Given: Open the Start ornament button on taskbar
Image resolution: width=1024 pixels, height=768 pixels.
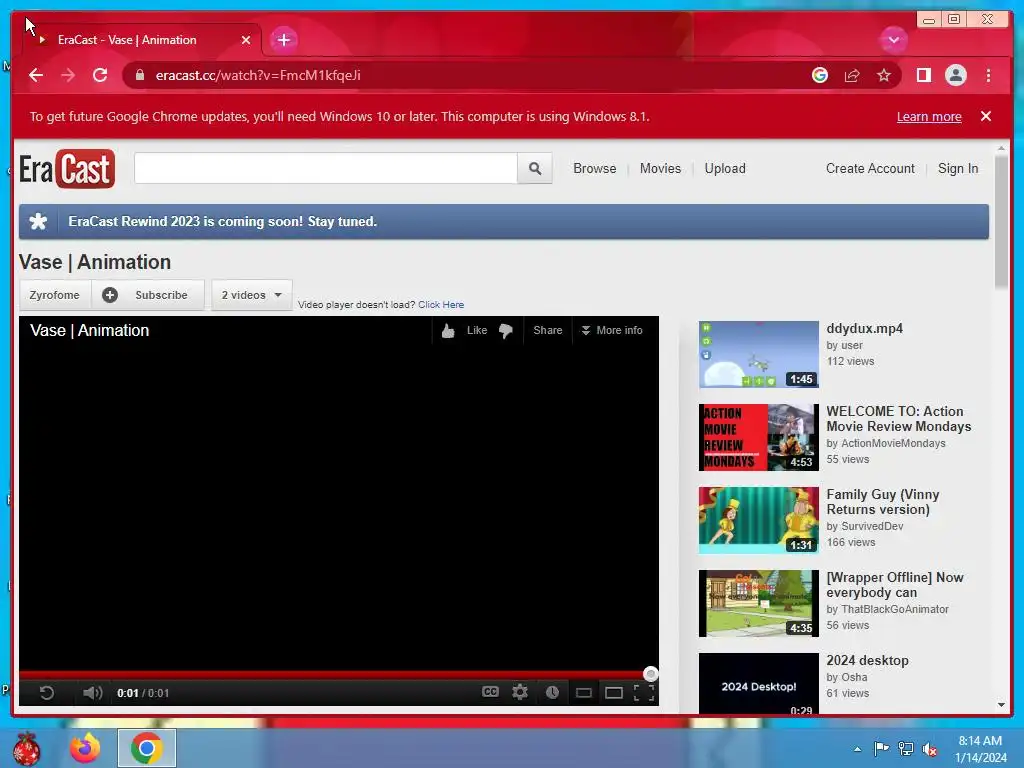Looking at the screenshot, I should click(27, 748).
